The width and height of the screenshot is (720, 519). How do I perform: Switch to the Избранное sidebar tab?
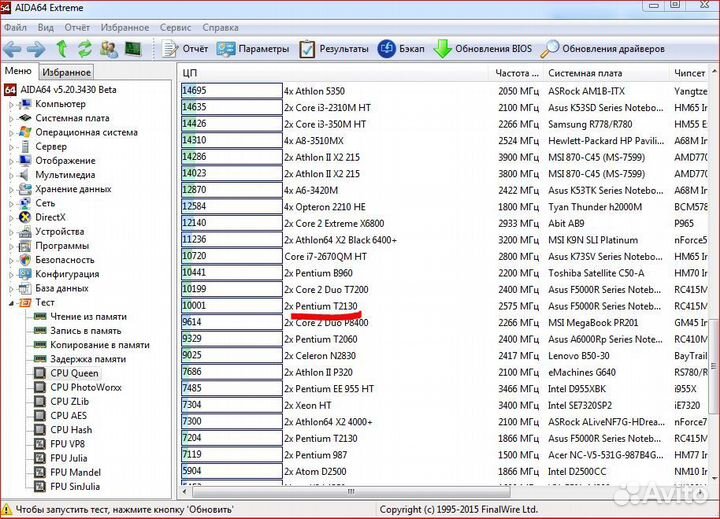click(x=67, y=72)
